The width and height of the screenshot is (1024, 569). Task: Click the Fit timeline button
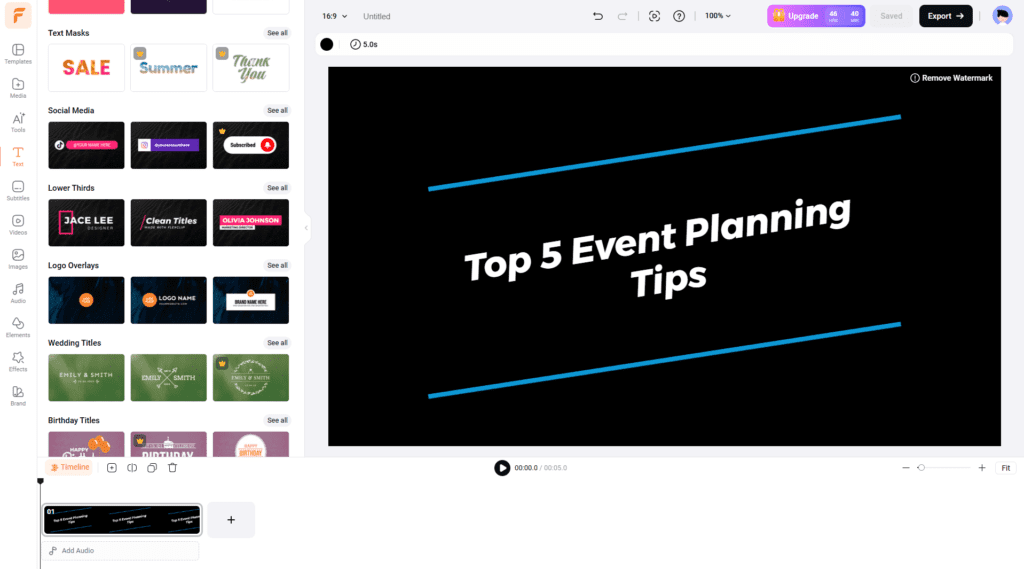coord(1006,468)
